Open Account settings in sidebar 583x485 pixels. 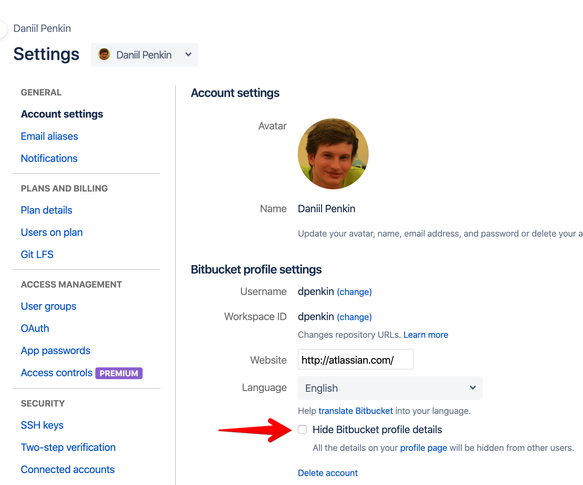(x=62, y=114)
